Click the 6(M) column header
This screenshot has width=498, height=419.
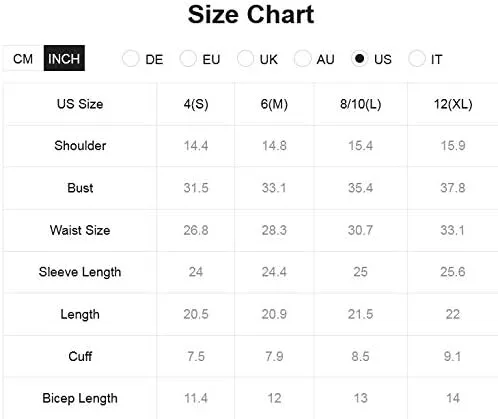coord(274,104)
